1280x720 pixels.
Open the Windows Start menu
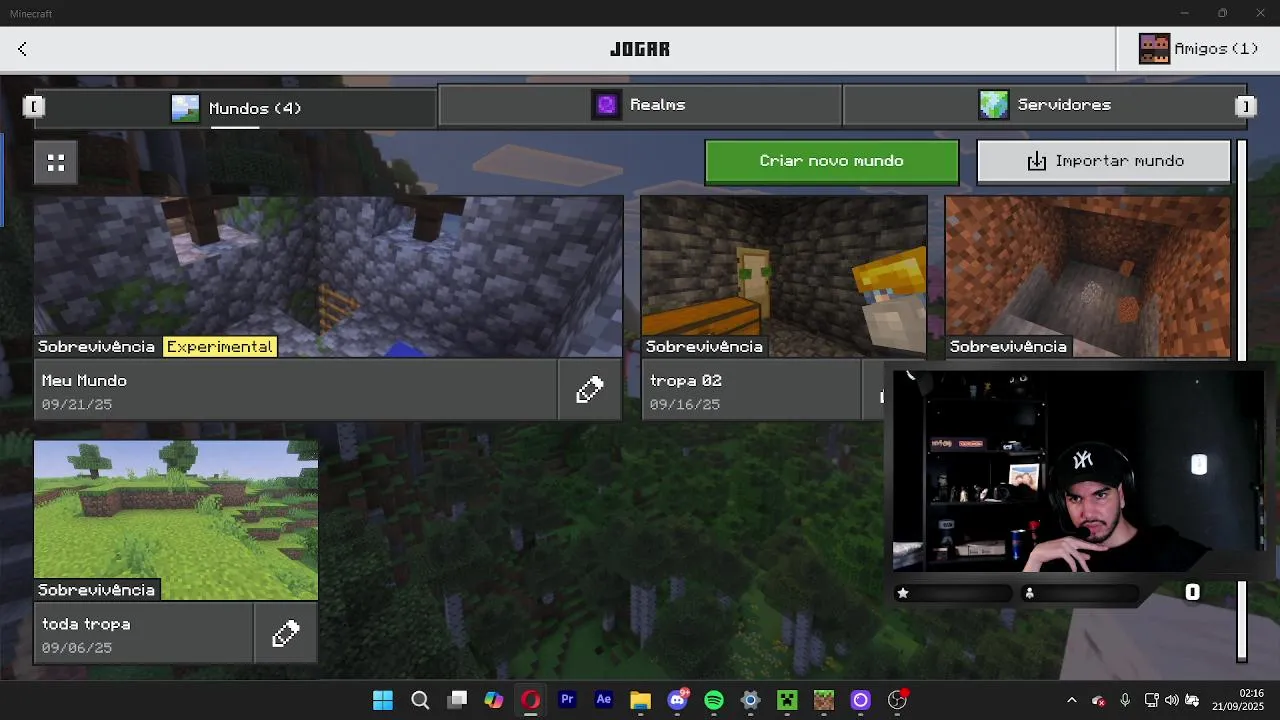[x=383, y=700]
